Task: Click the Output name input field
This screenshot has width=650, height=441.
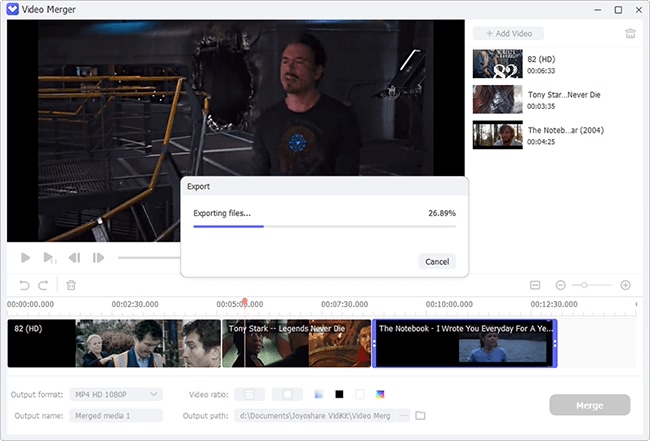Action: pyautogui.click(x=116, y=415)
